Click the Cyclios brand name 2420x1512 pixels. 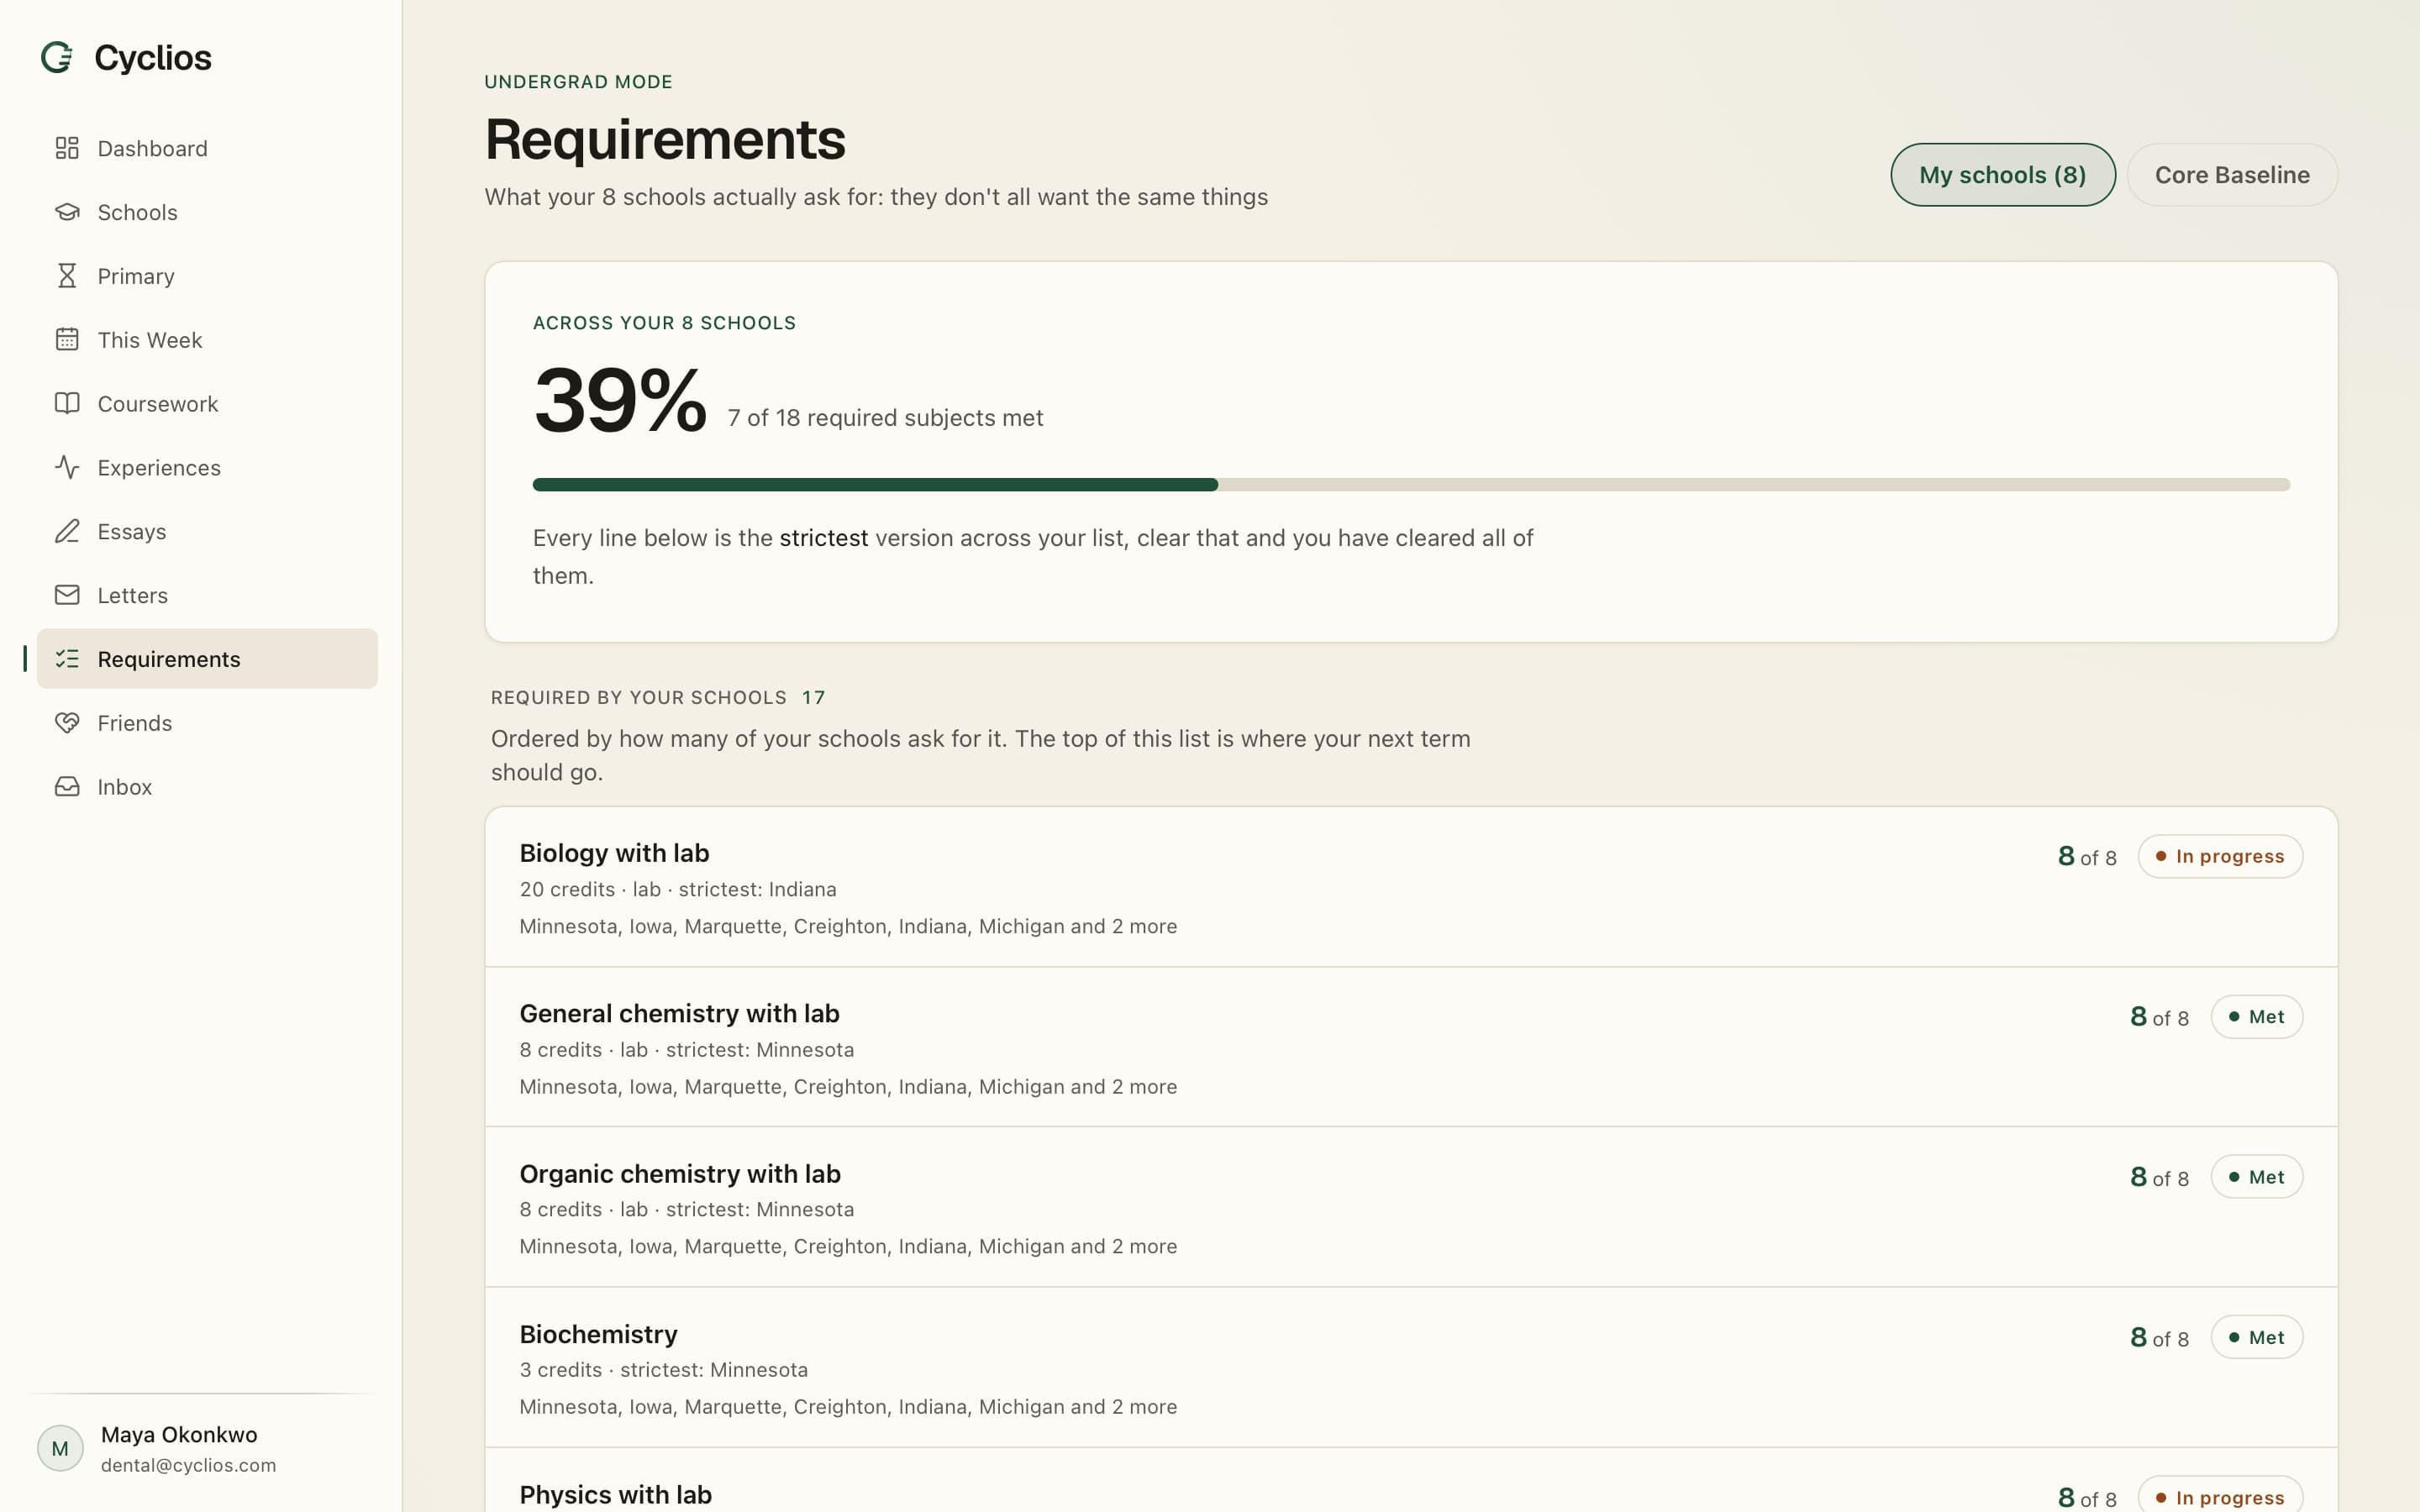153,58
